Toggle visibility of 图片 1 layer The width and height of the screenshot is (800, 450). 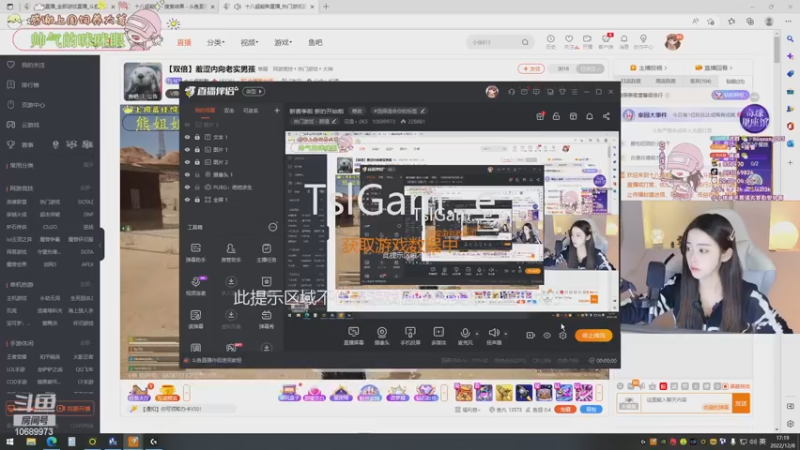tap(187, 150)
